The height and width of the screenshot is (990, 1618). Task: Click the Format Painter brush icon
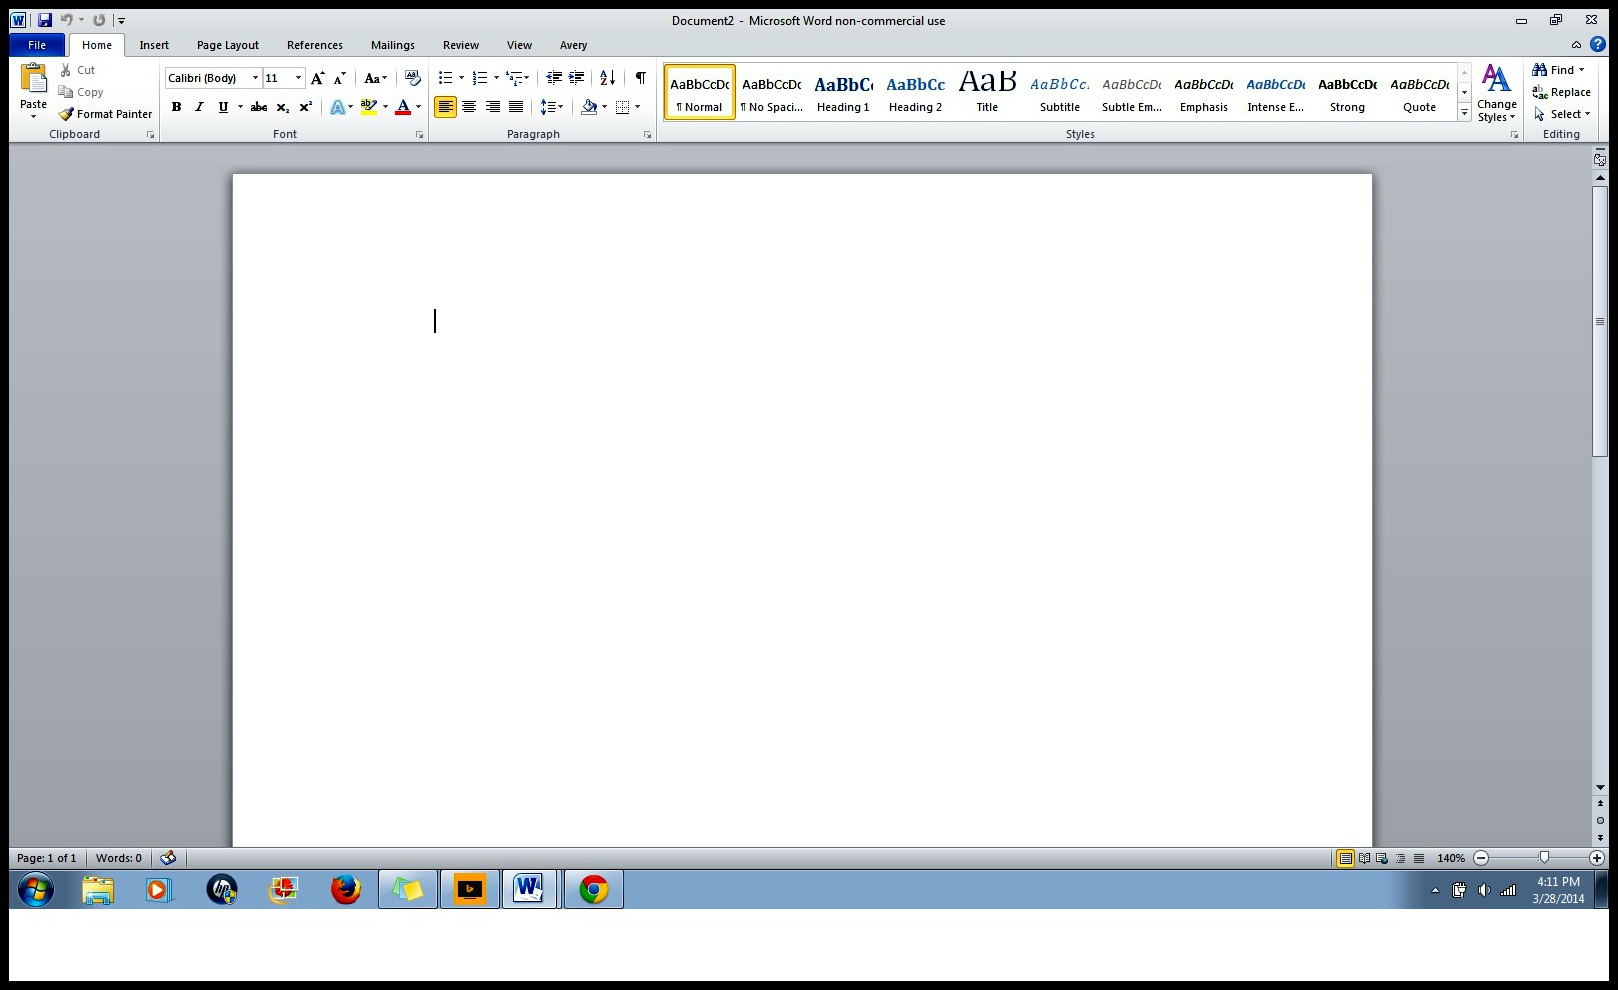point(67,114)
